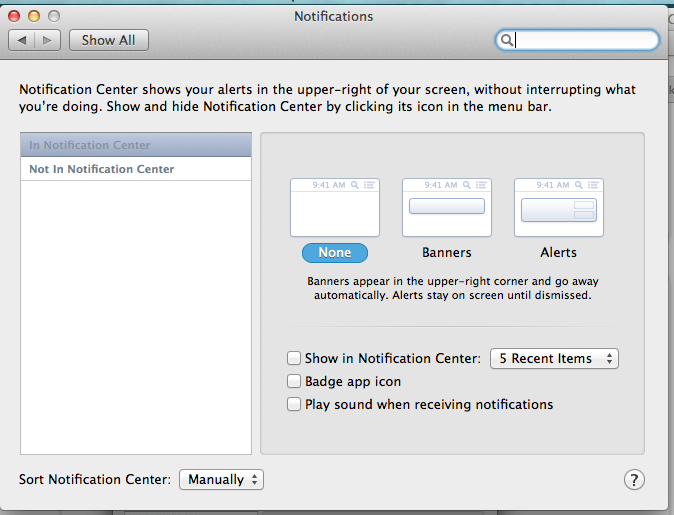Select the Alerts style preview image
This screenshot has height=515, width=674.
tap(558, 207)
